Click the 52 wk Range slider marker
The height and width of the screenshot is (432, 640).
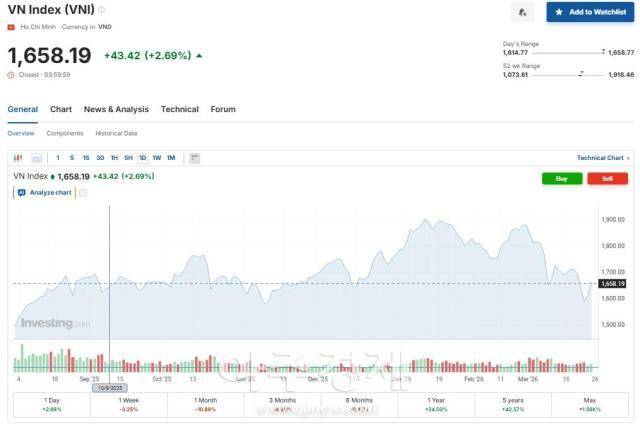[582, 73]
